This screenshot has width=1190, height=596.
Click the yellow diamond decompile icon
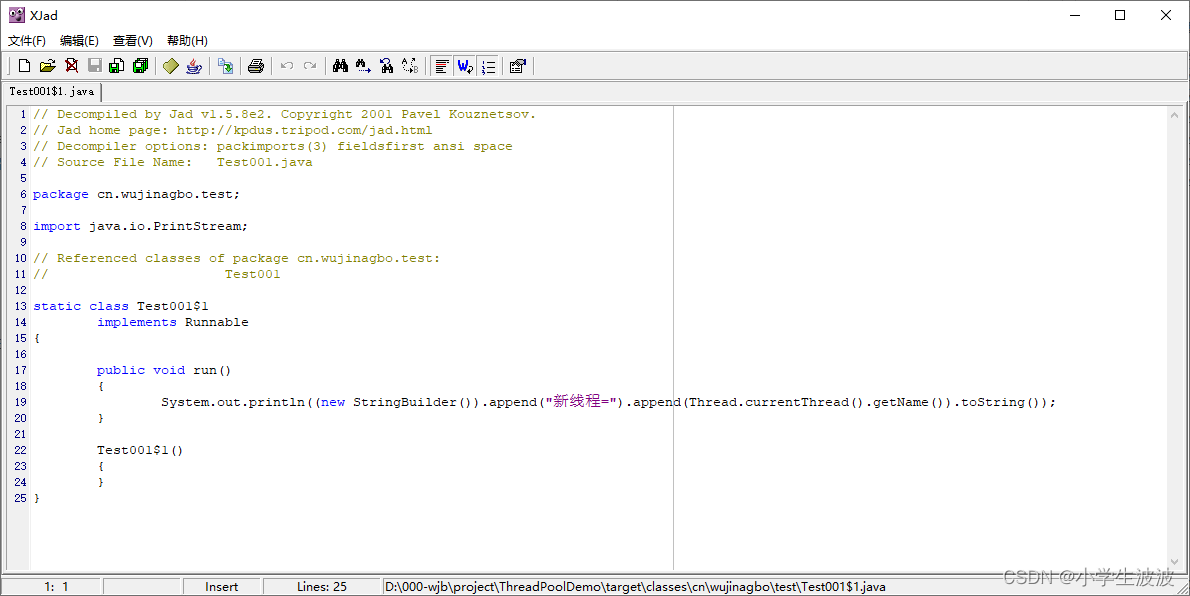[171, 66]
